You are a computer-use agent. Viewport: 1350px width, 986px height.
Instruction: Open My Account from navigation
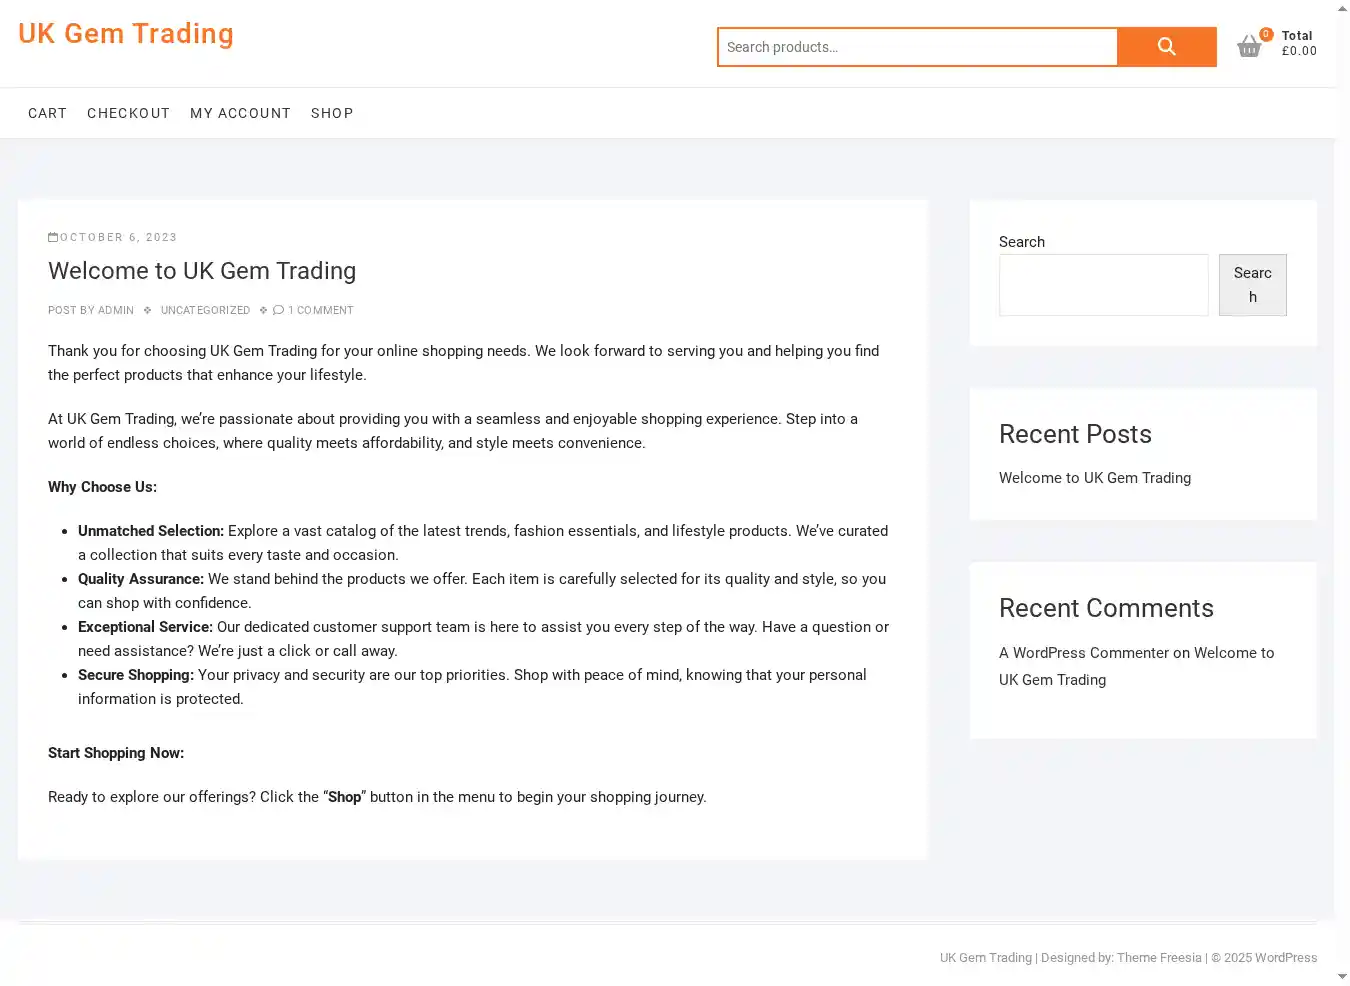[240, 113]
